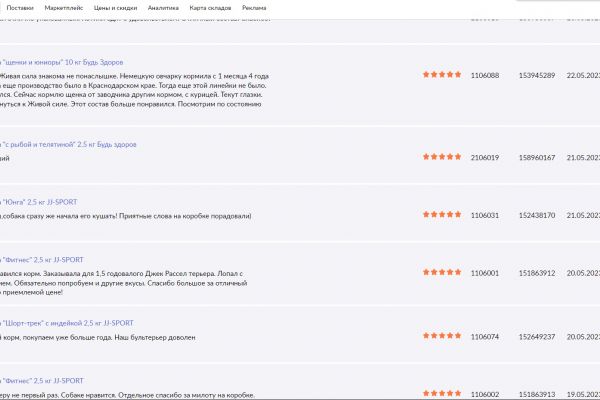
Task: Click the 21.05 date in the 1106031 row
Action: (x=583, y=216)
